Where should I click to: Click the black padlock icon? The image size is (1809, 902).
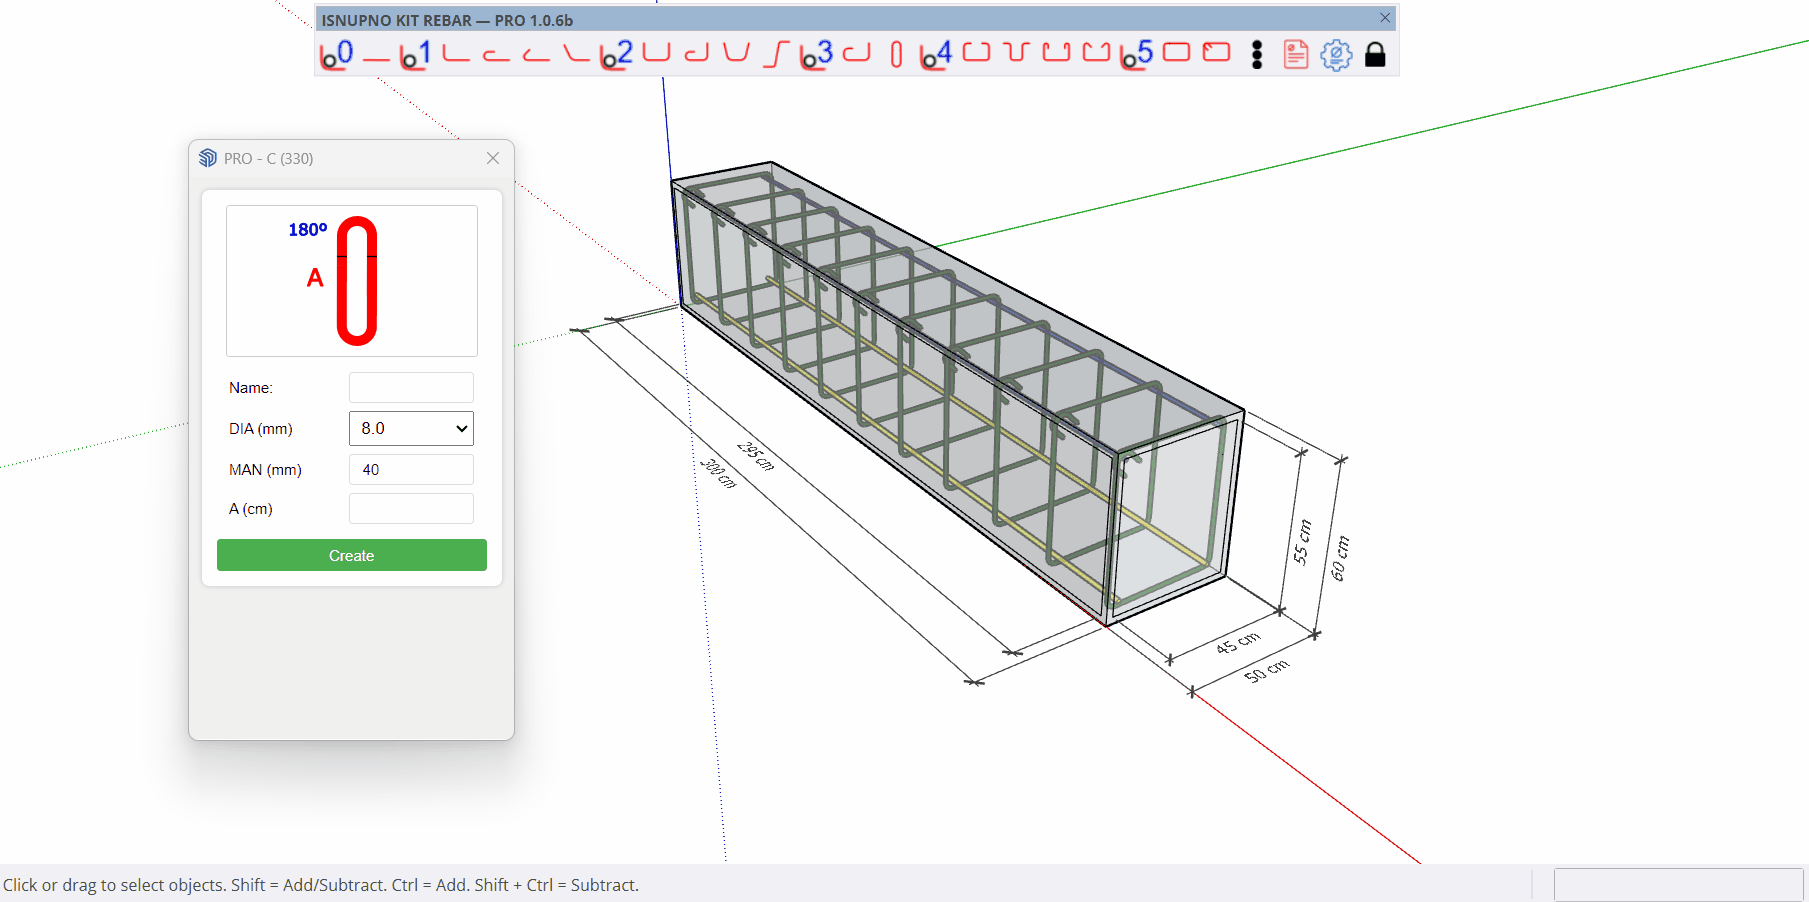tap(1375, 54)
